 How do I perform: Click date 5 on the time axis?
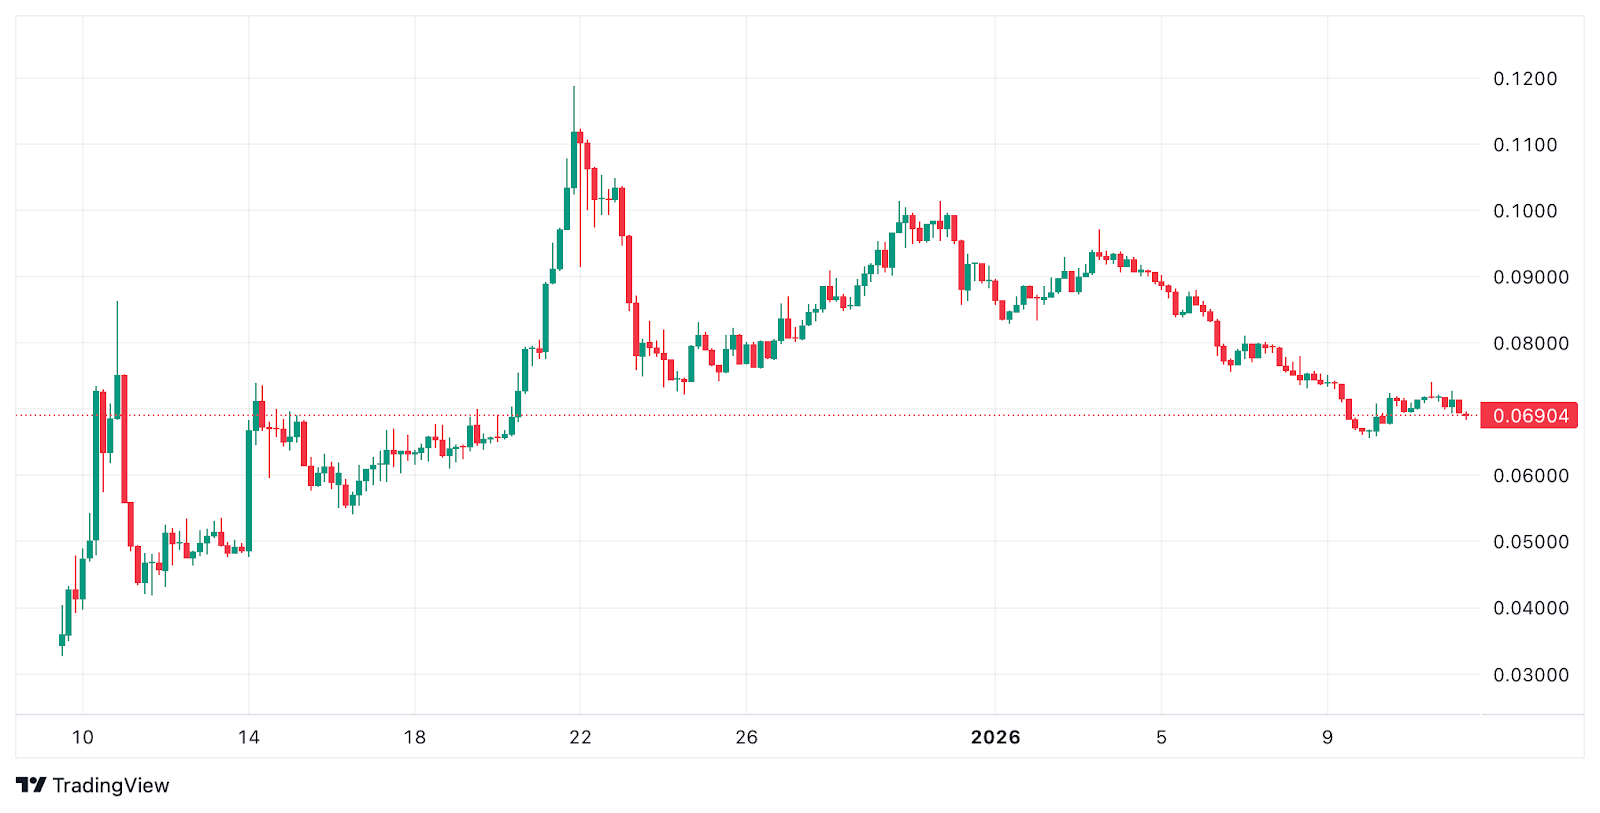click(1161, 738)
